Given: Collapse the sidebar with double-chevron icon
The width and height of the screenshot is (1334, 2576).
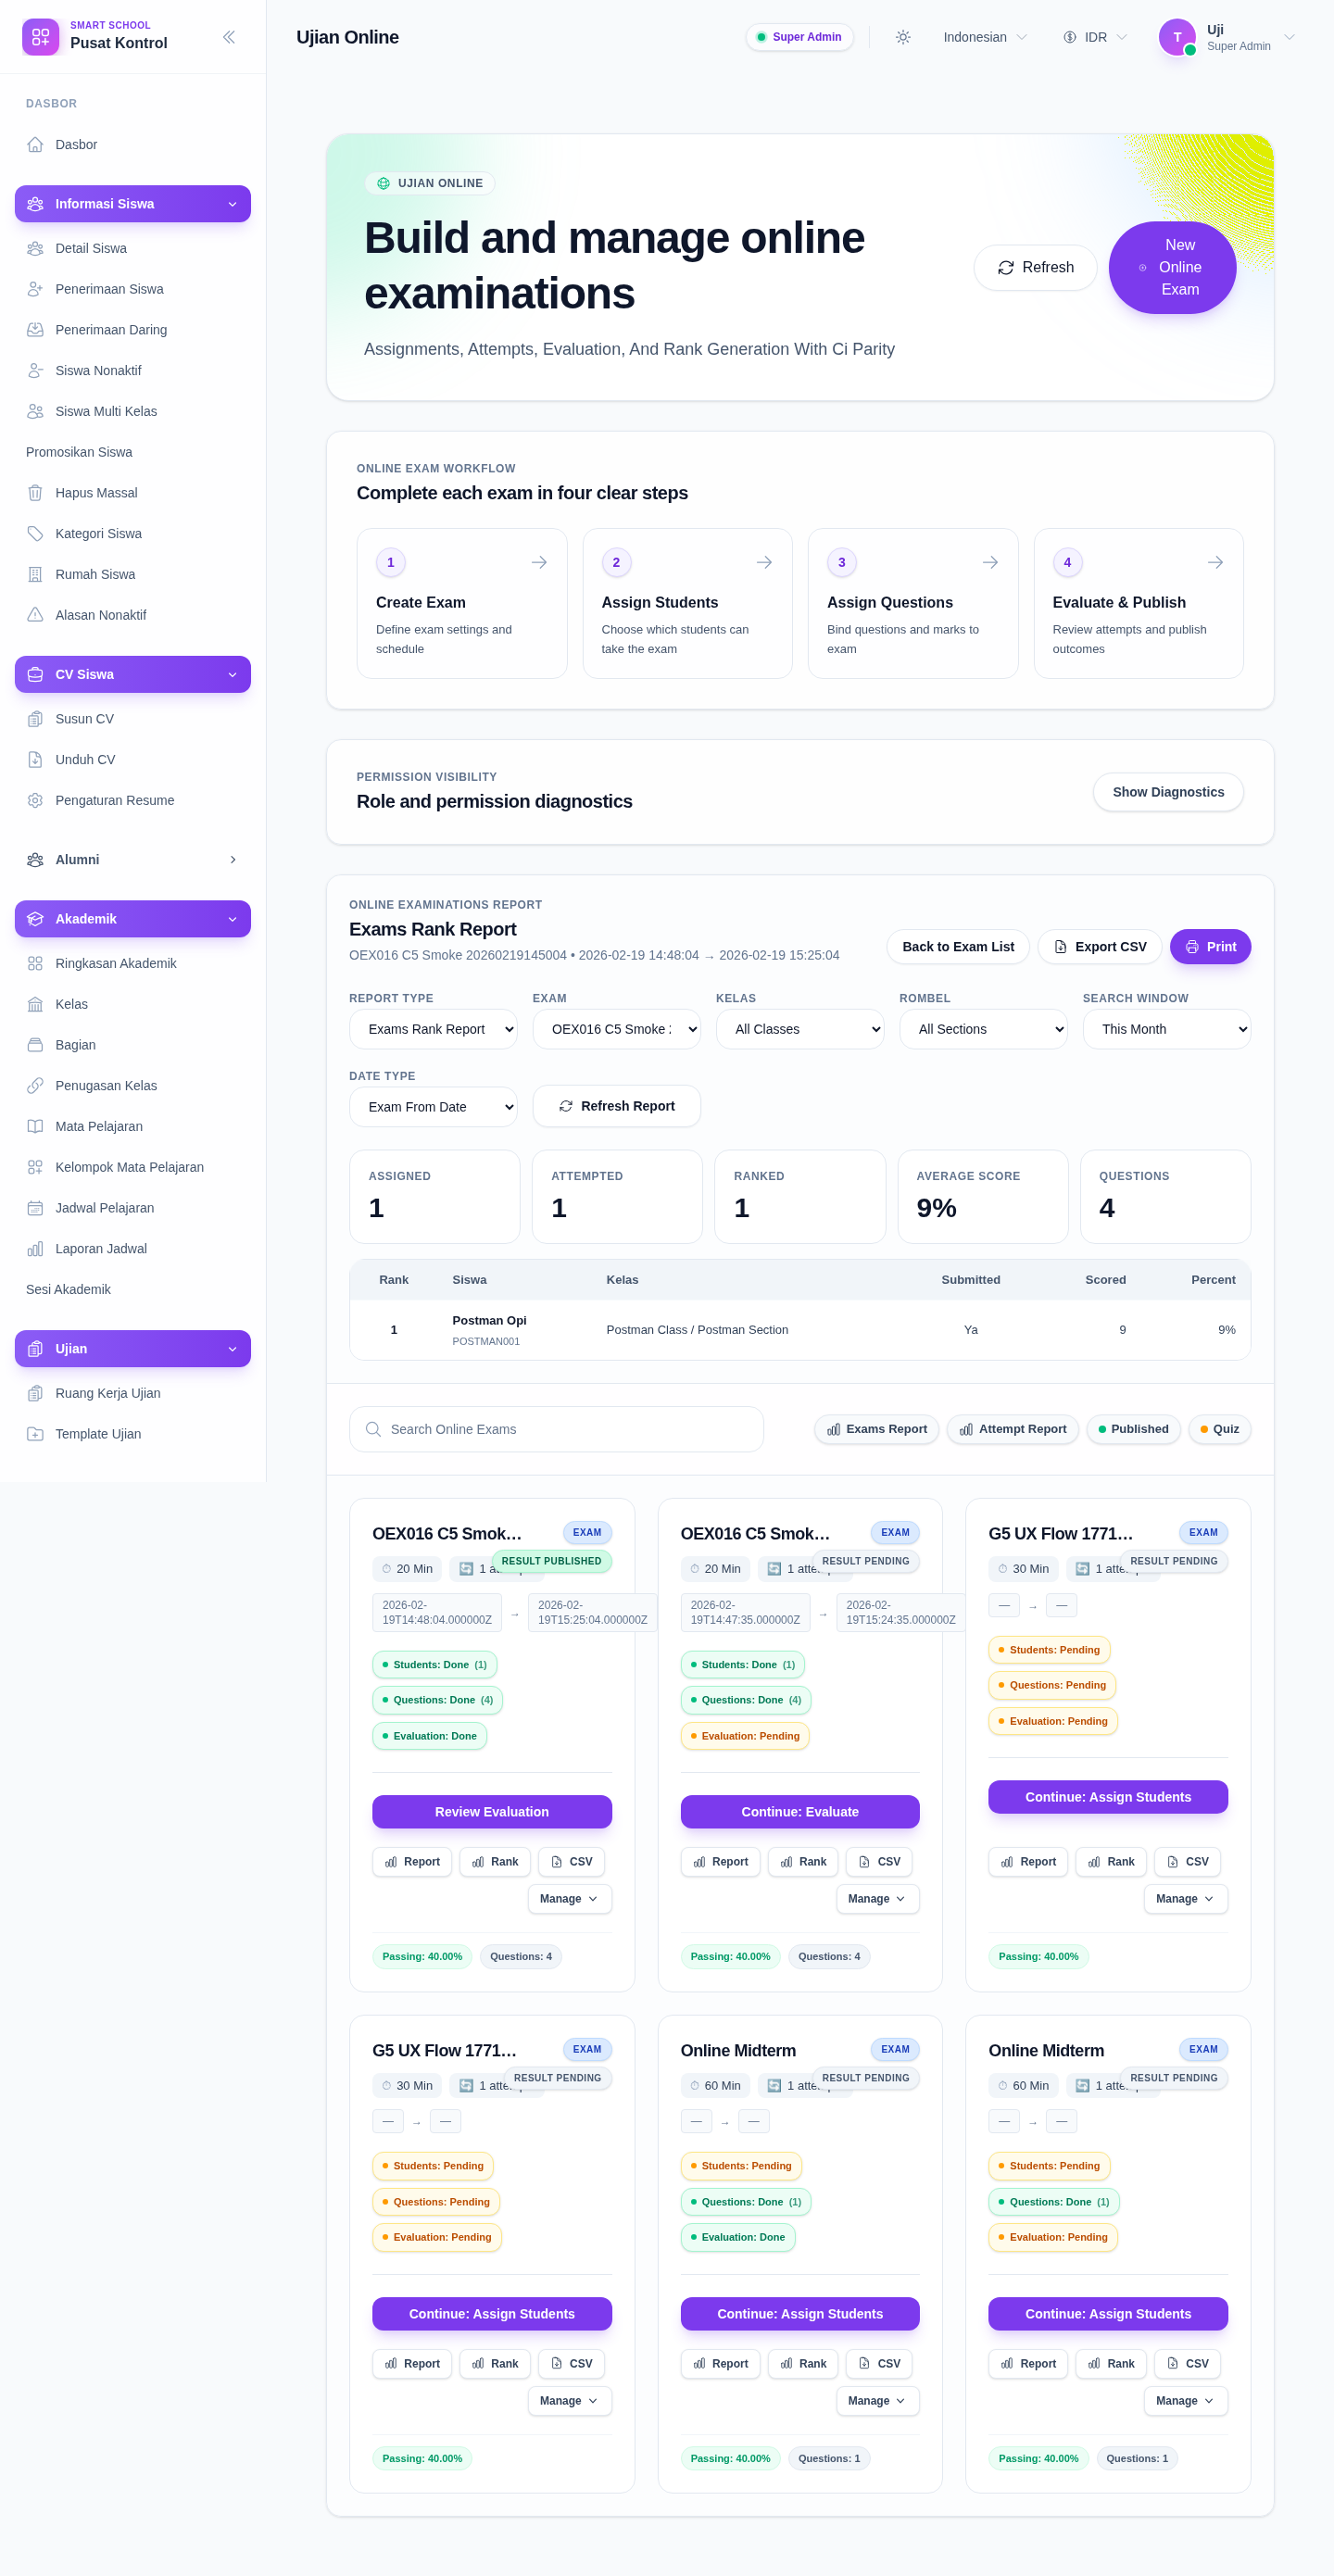Looking at the screenshot, I should [229, 37].
